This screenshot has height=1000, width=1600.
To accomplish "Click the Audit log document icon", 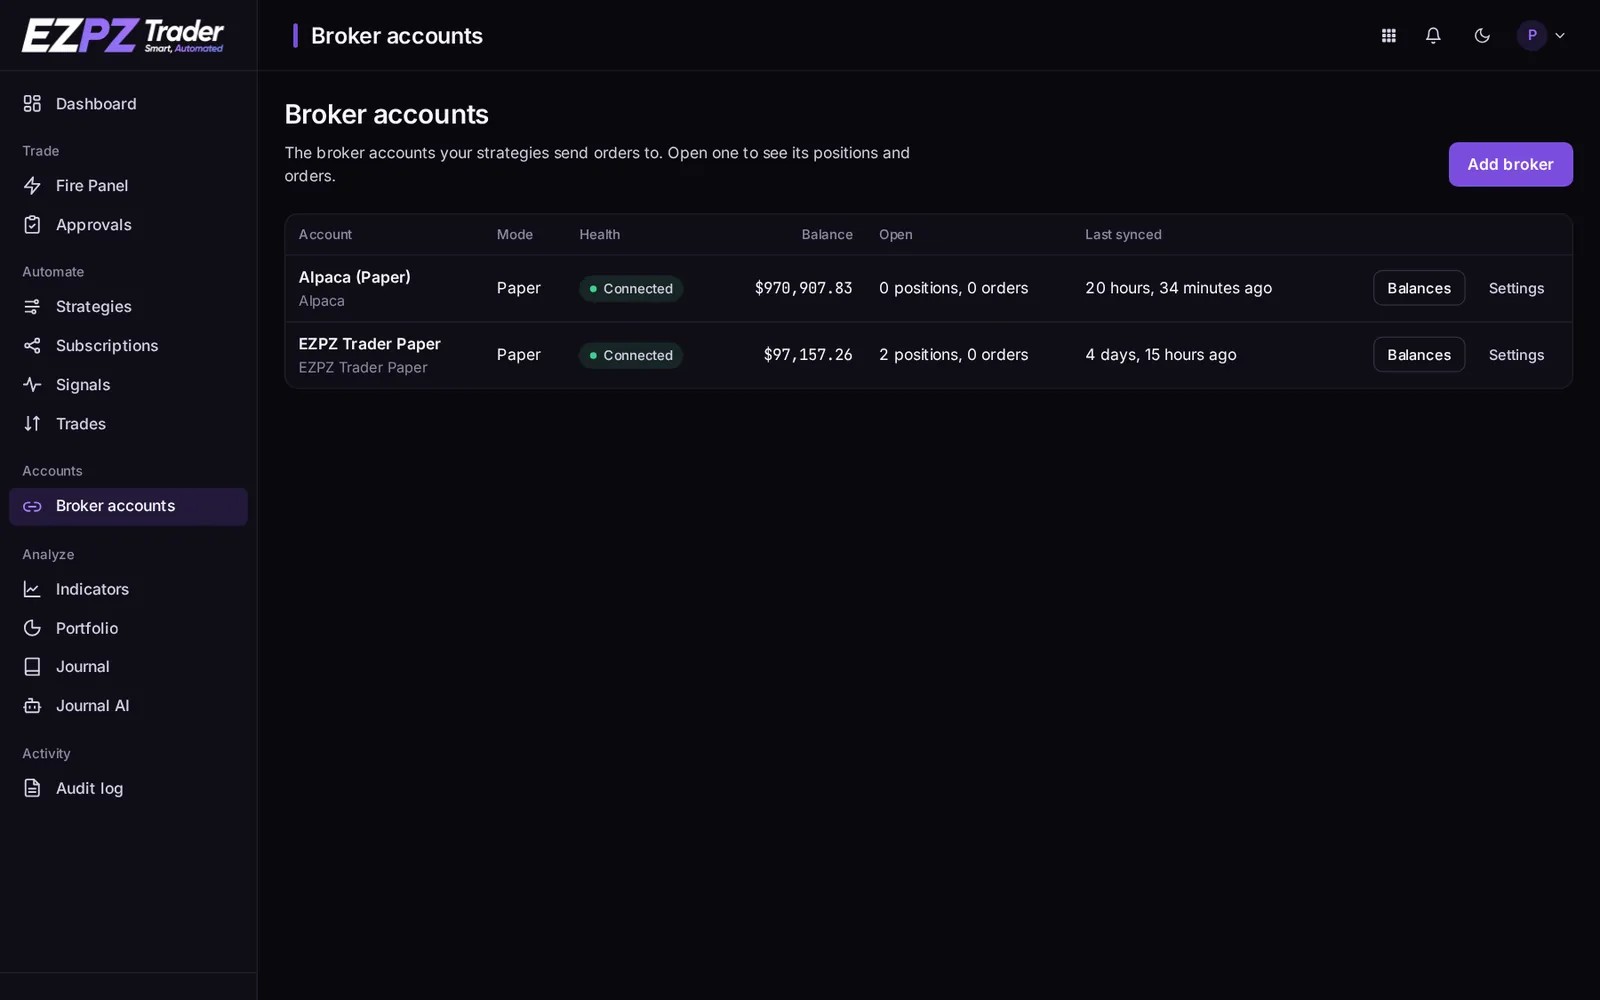I will point(32,788).
